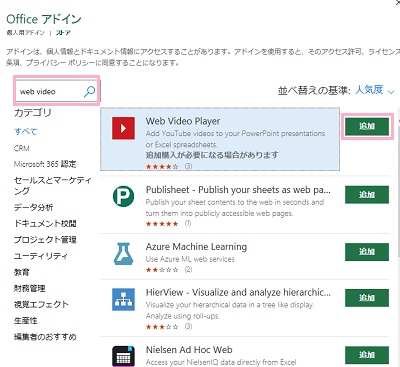Open the HierView title link
The width and height of the screenshot is (400, 367).
point(238,292)
